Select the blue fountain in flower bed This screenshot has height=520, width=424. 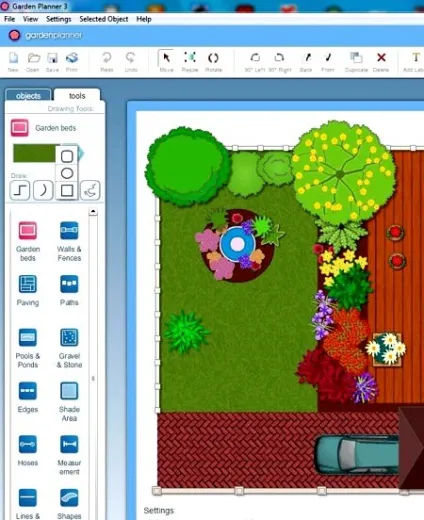point(237,244)
